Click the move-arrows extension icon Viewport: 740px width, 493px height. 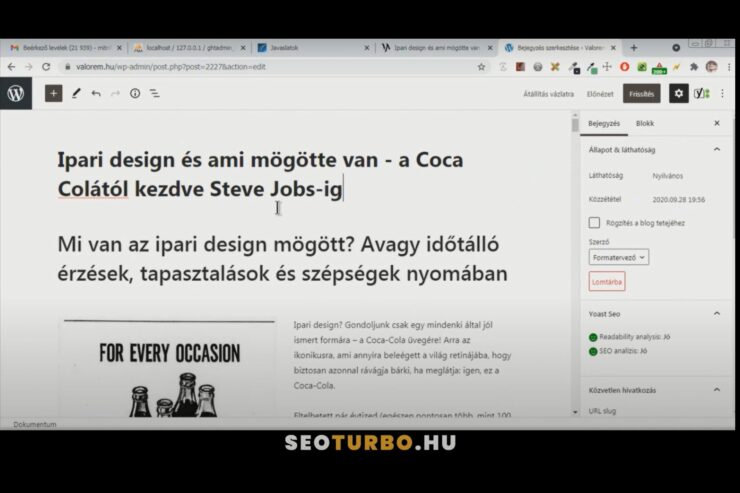(x=607, y=67)
